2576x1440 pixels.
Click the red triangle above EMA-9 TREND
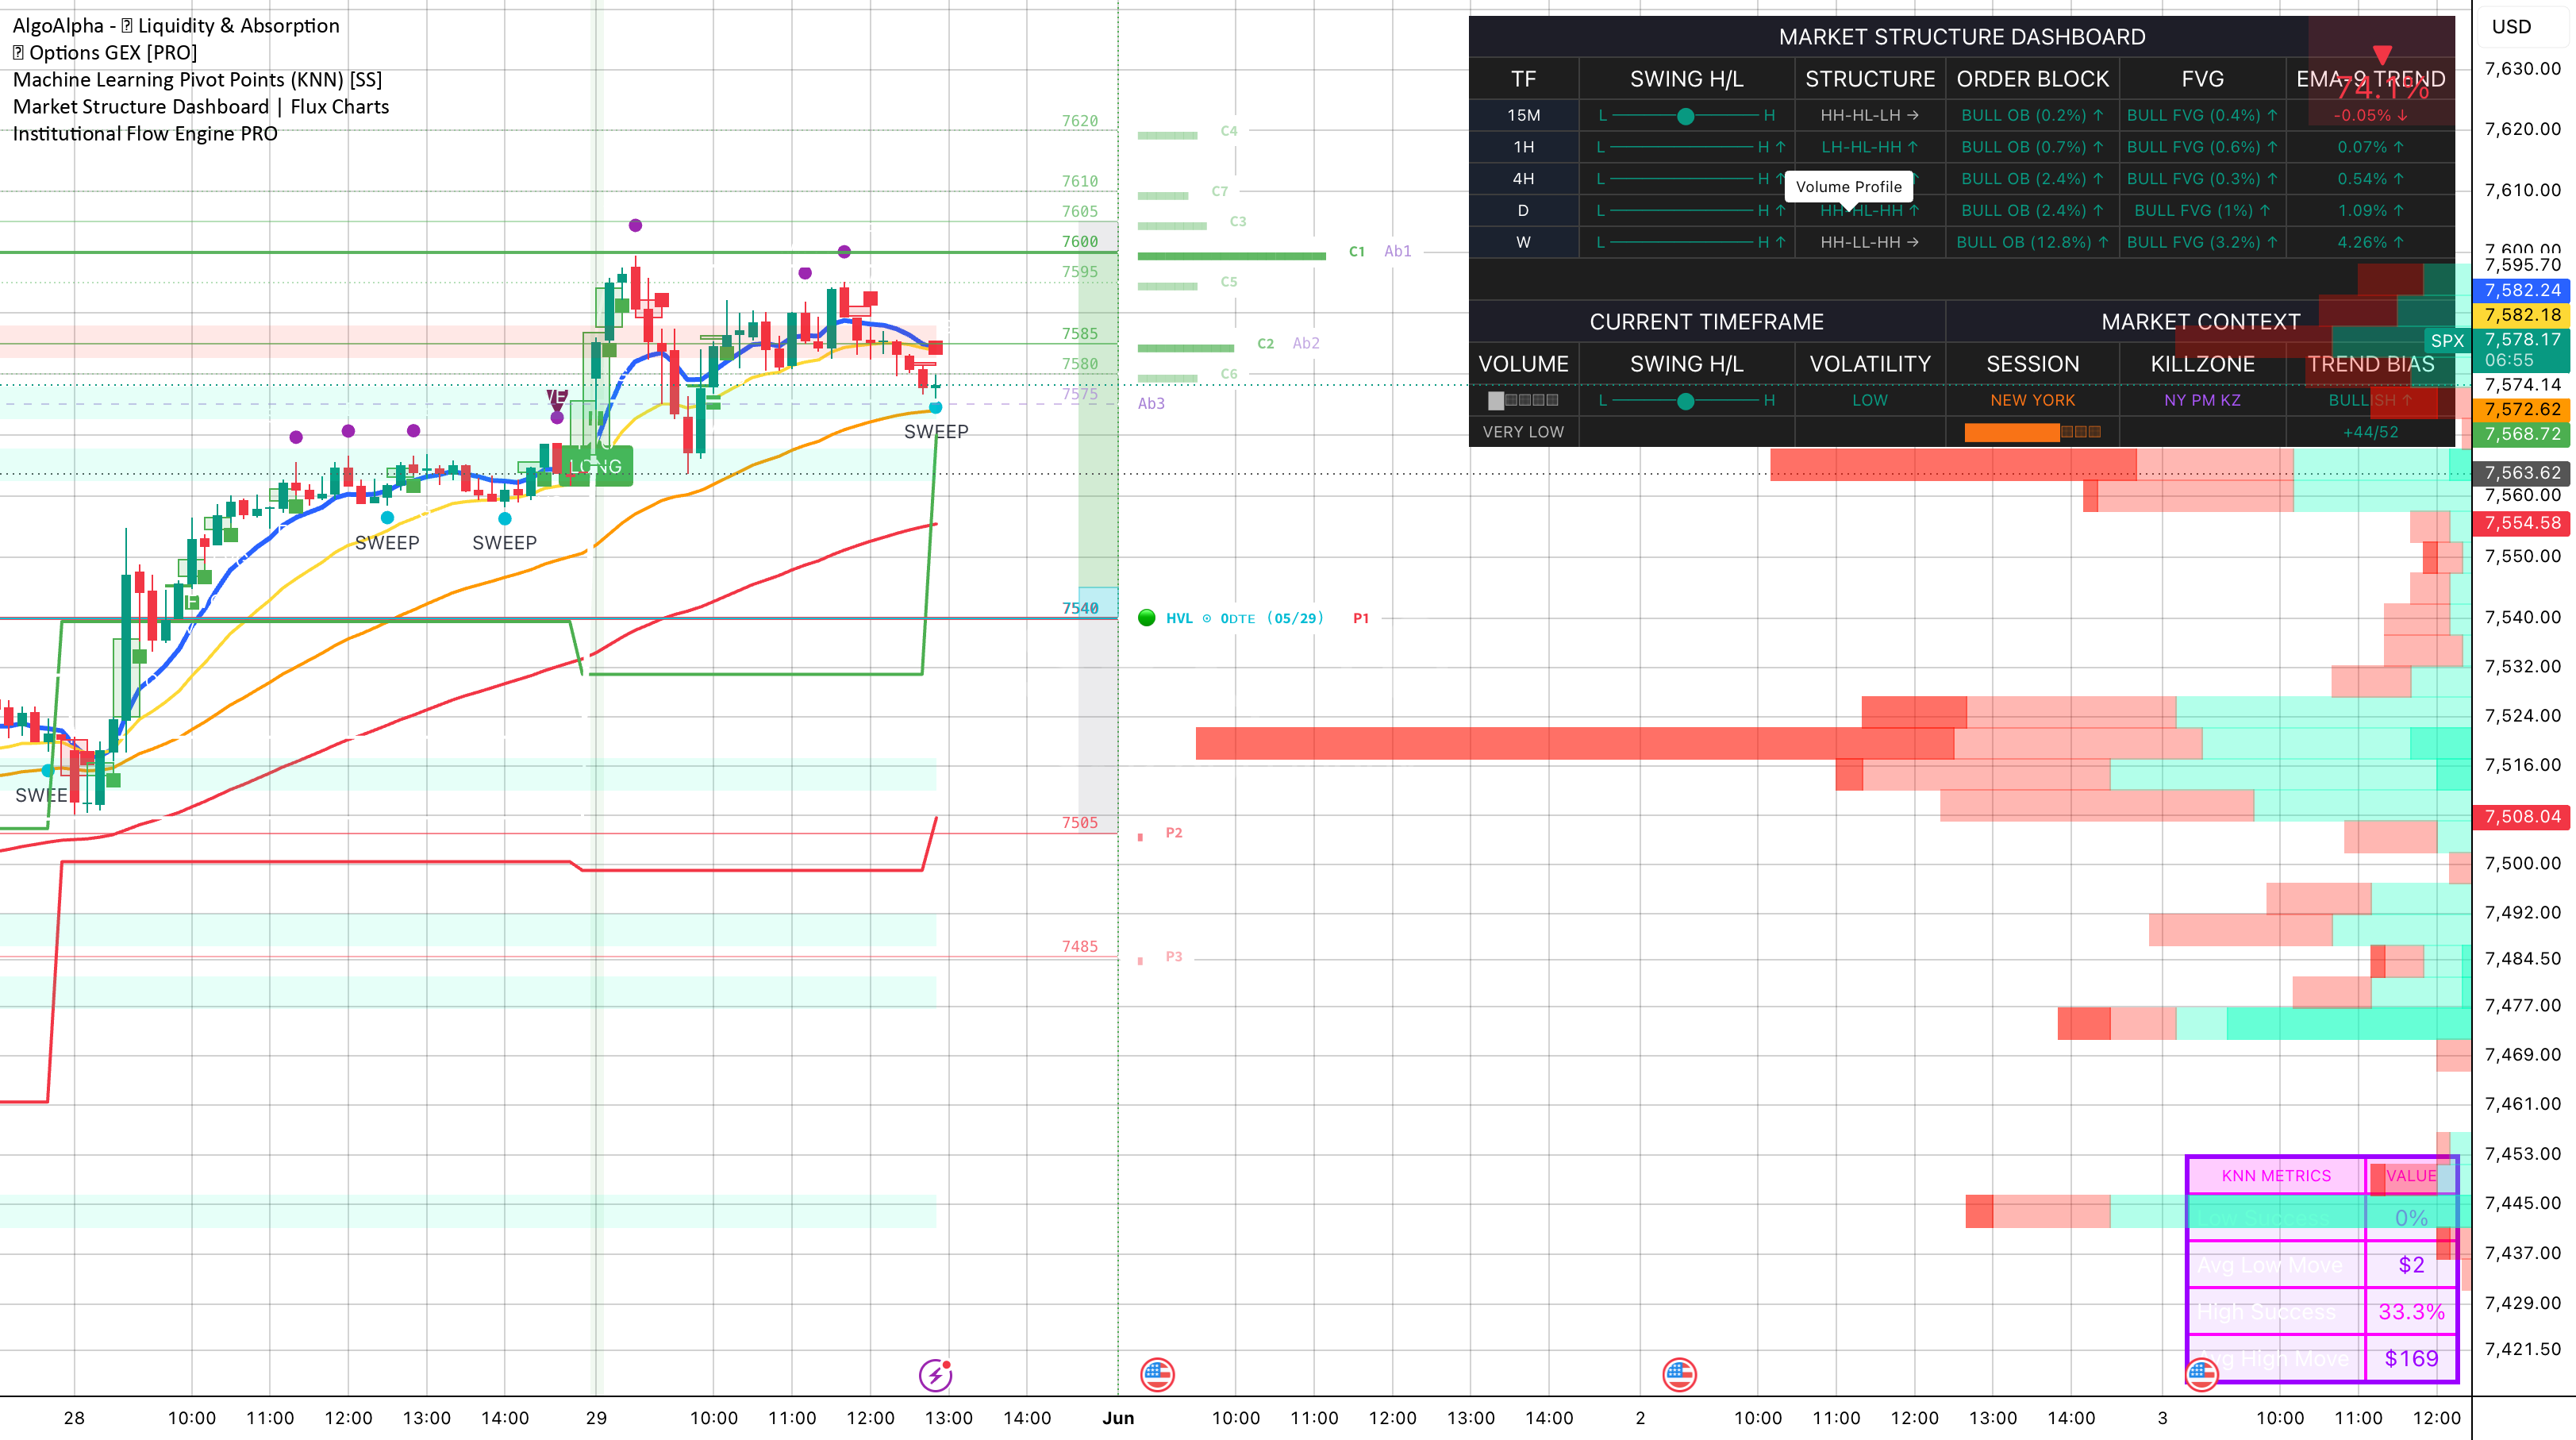(2382, 54)
